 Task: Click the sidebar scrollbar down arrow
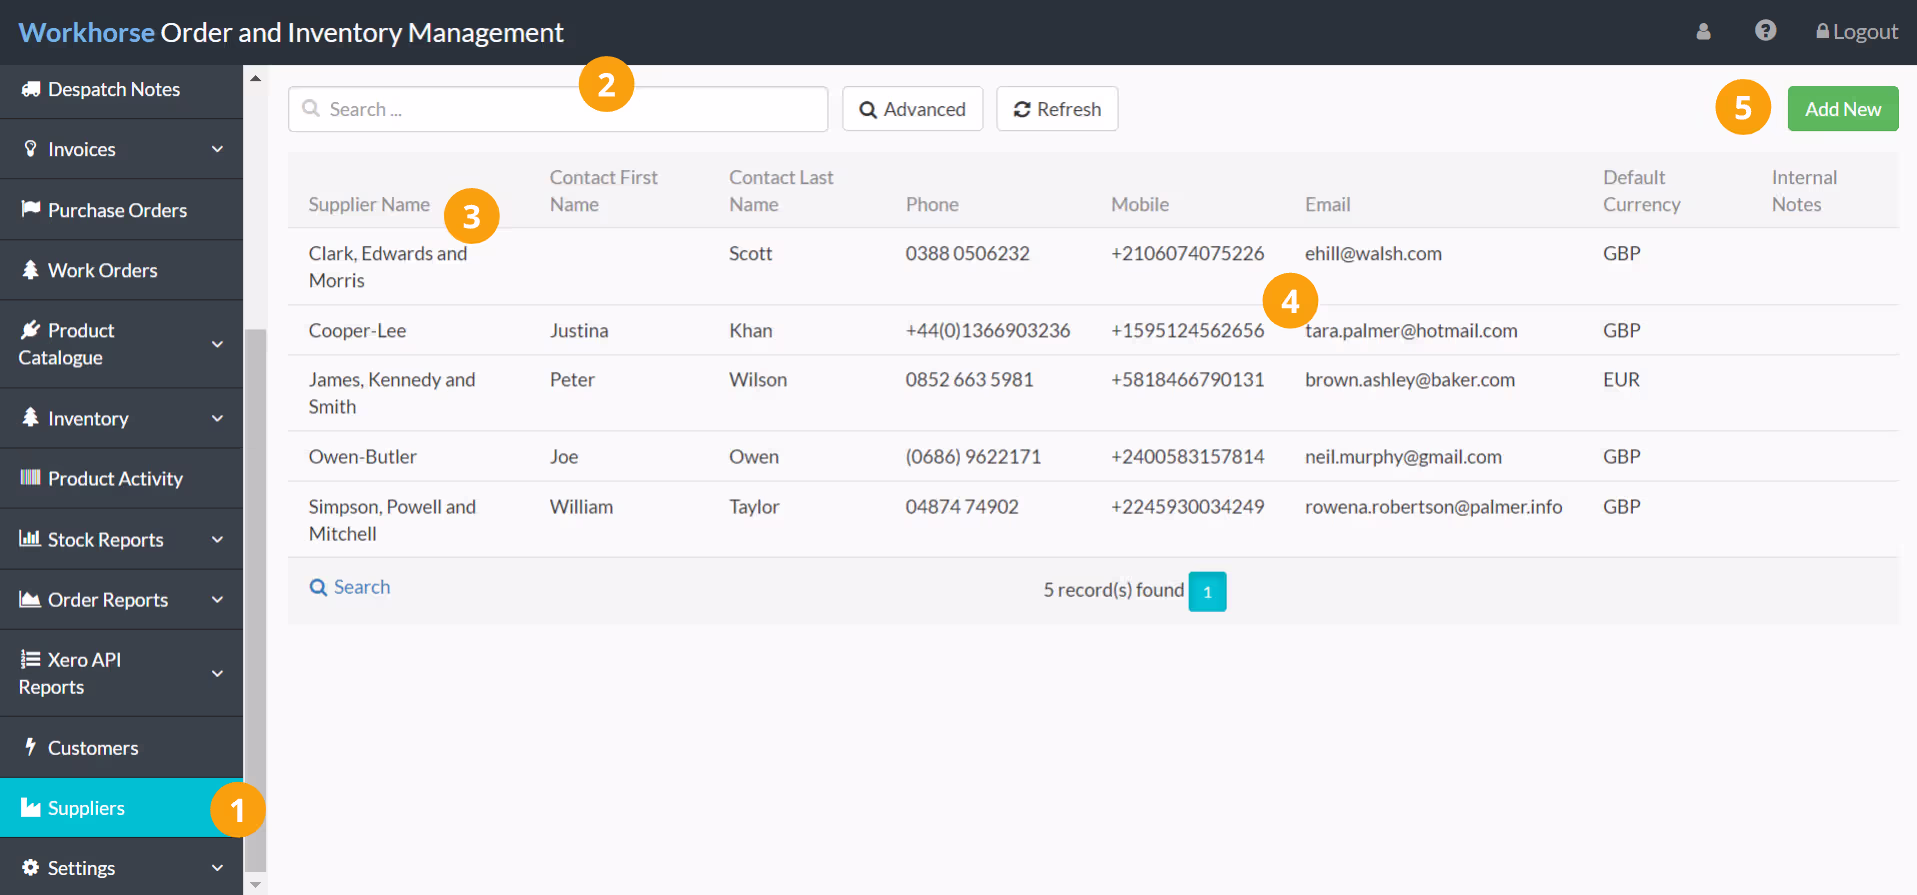coord(255,884)
